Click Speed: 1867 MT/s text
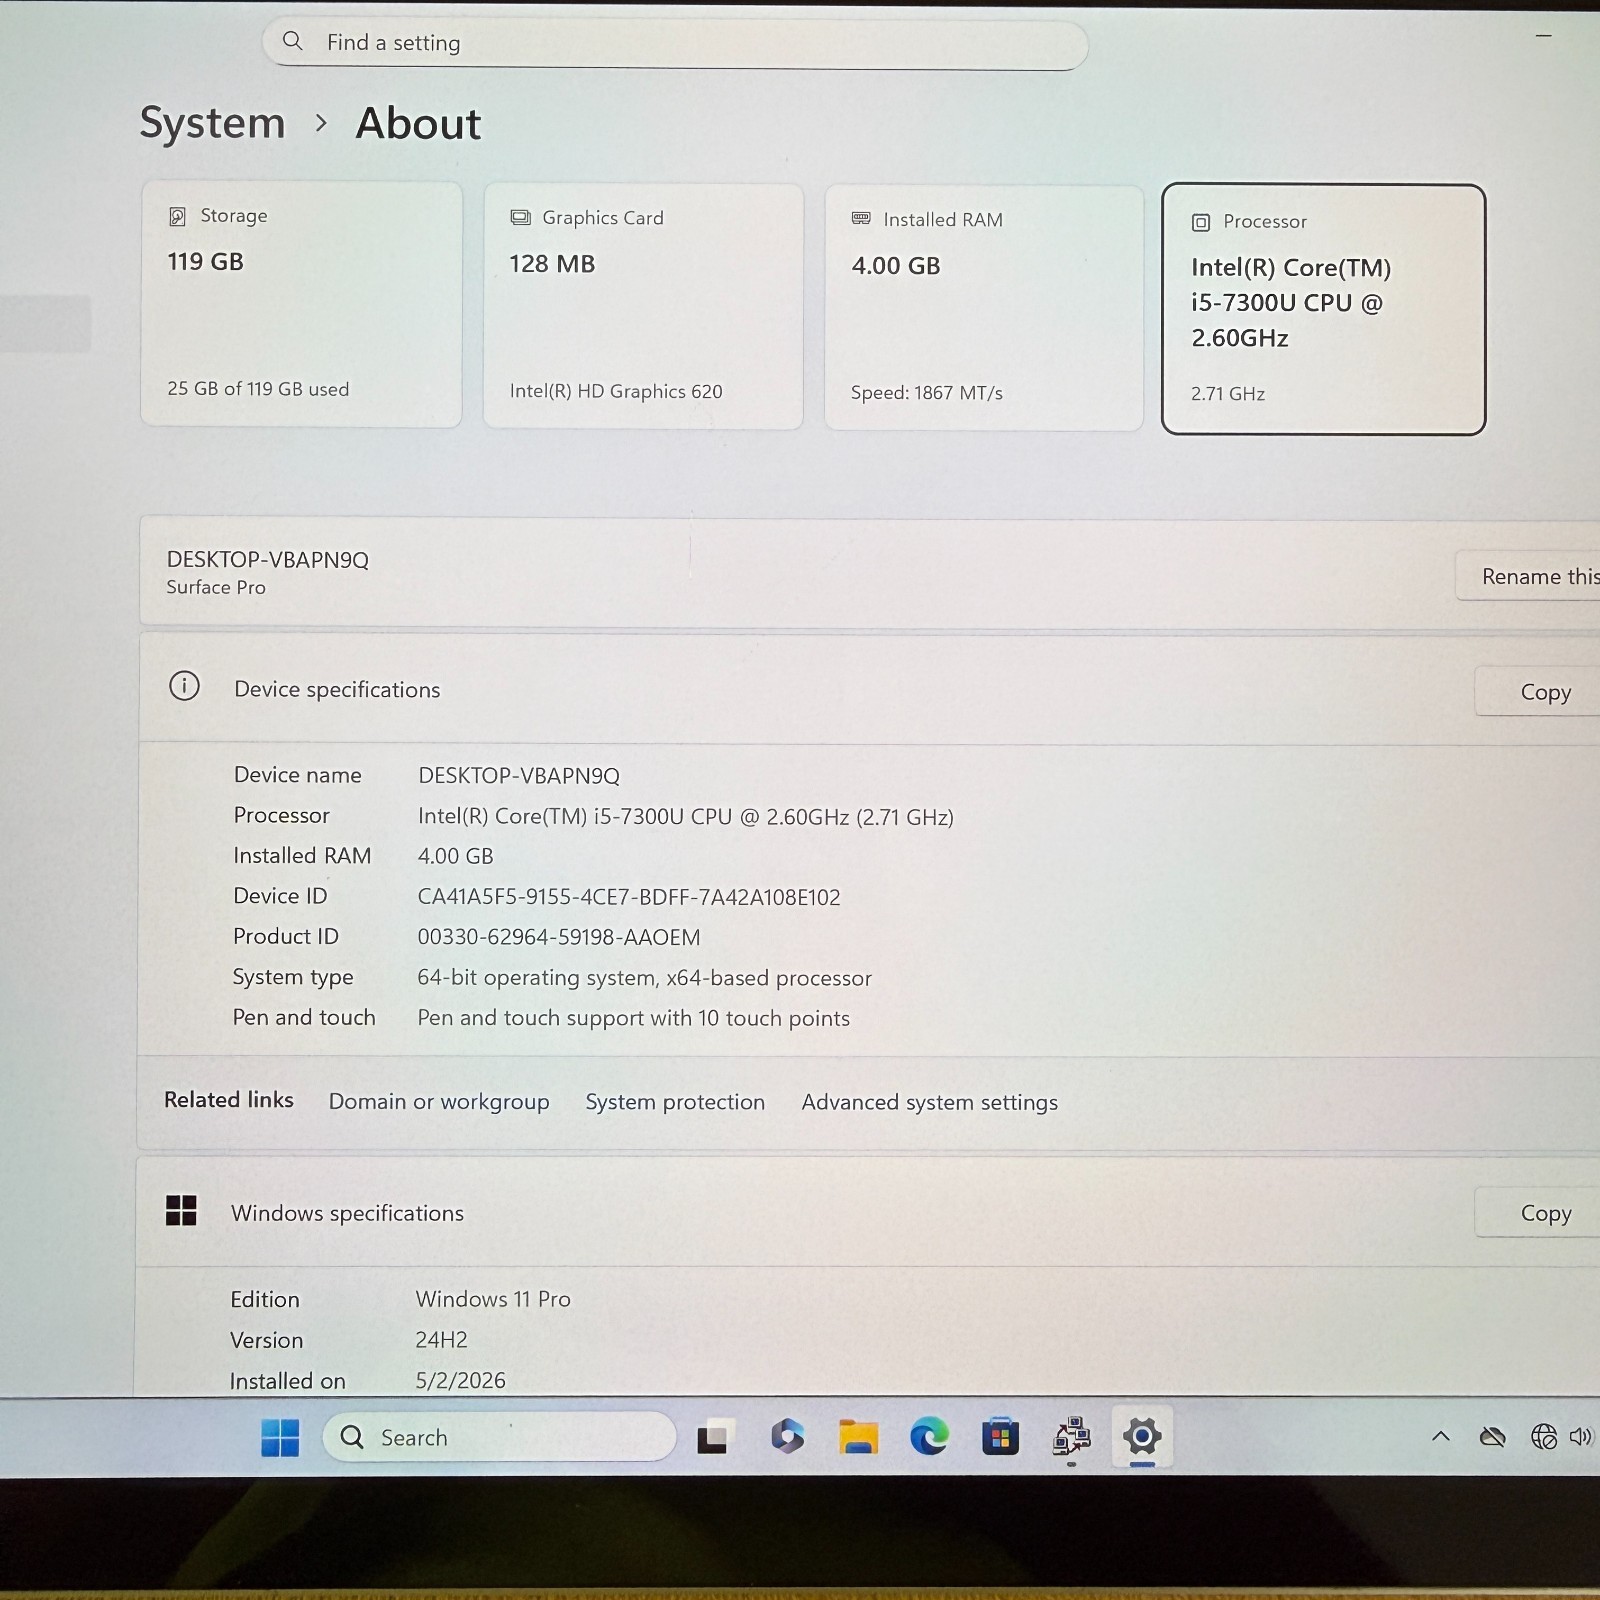The height and width of the screenshot is (1600, 1600). (x=927, y=393)
